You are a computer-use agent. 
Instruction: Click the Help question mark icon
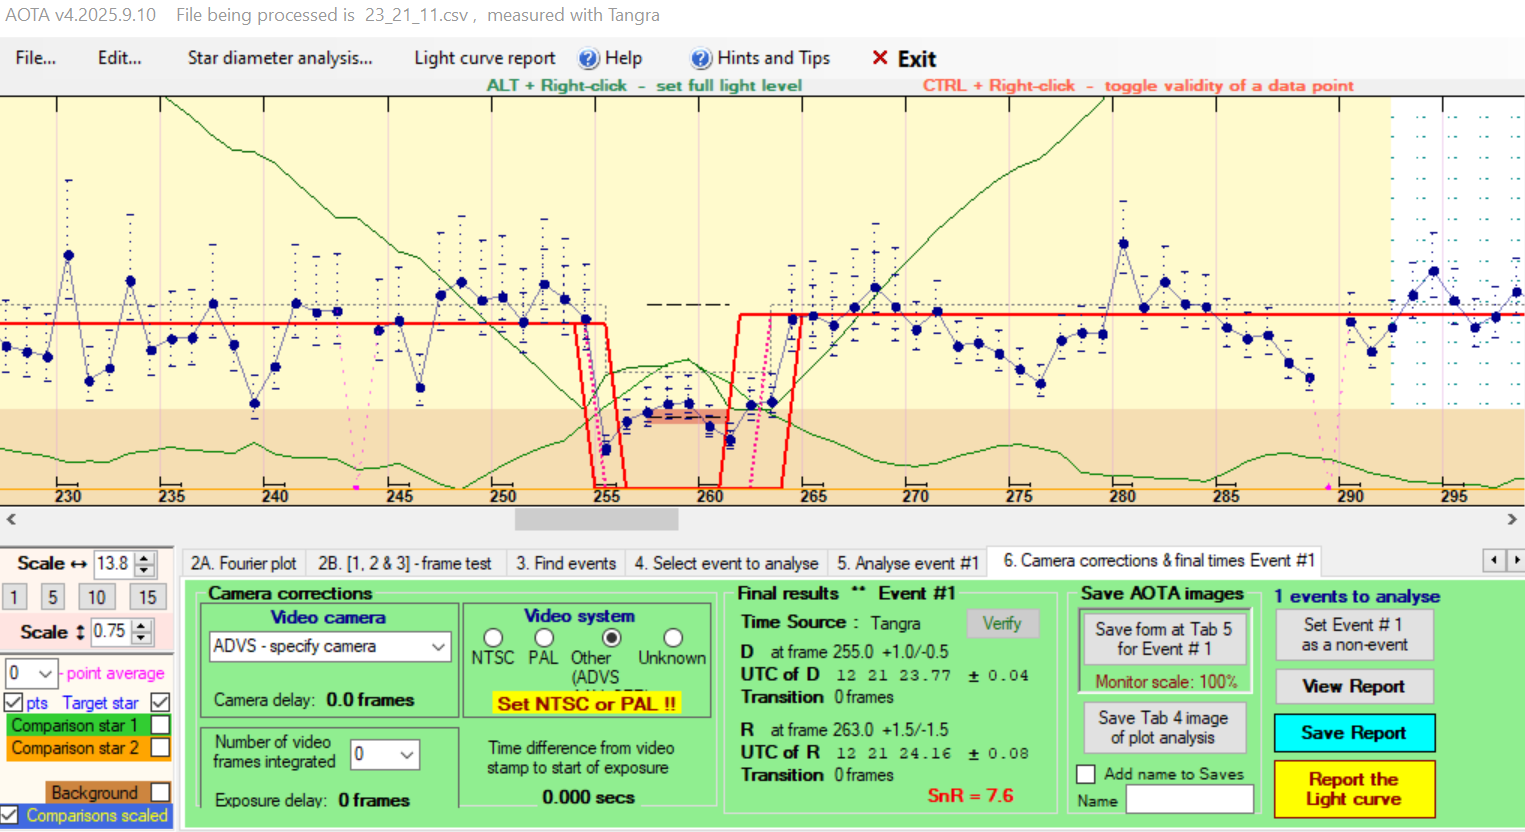589,59
